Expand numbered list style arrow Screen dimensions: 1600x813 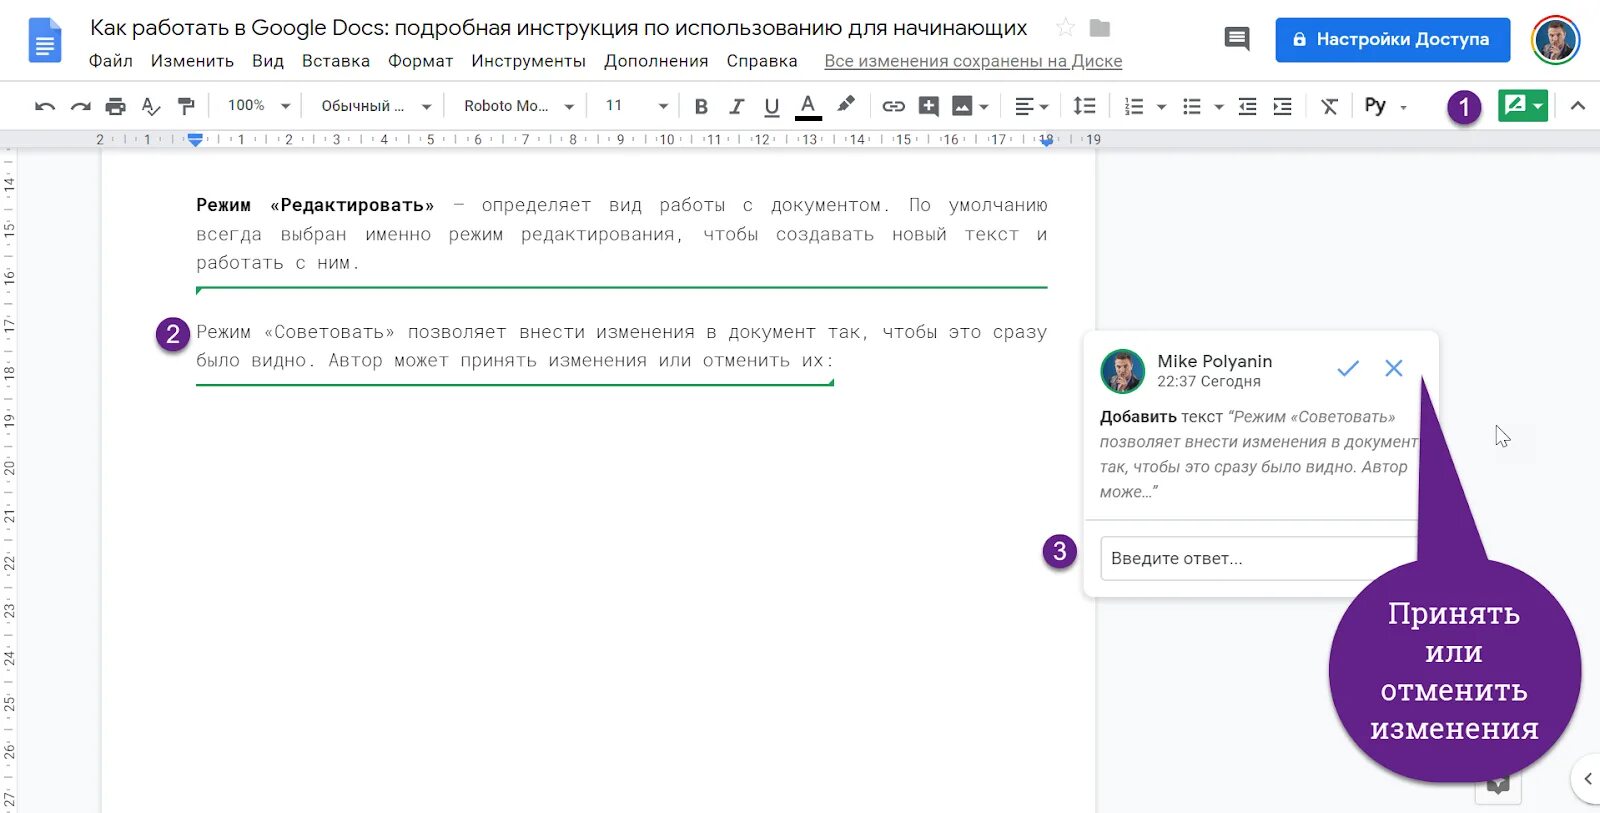tap(1161, 106)
